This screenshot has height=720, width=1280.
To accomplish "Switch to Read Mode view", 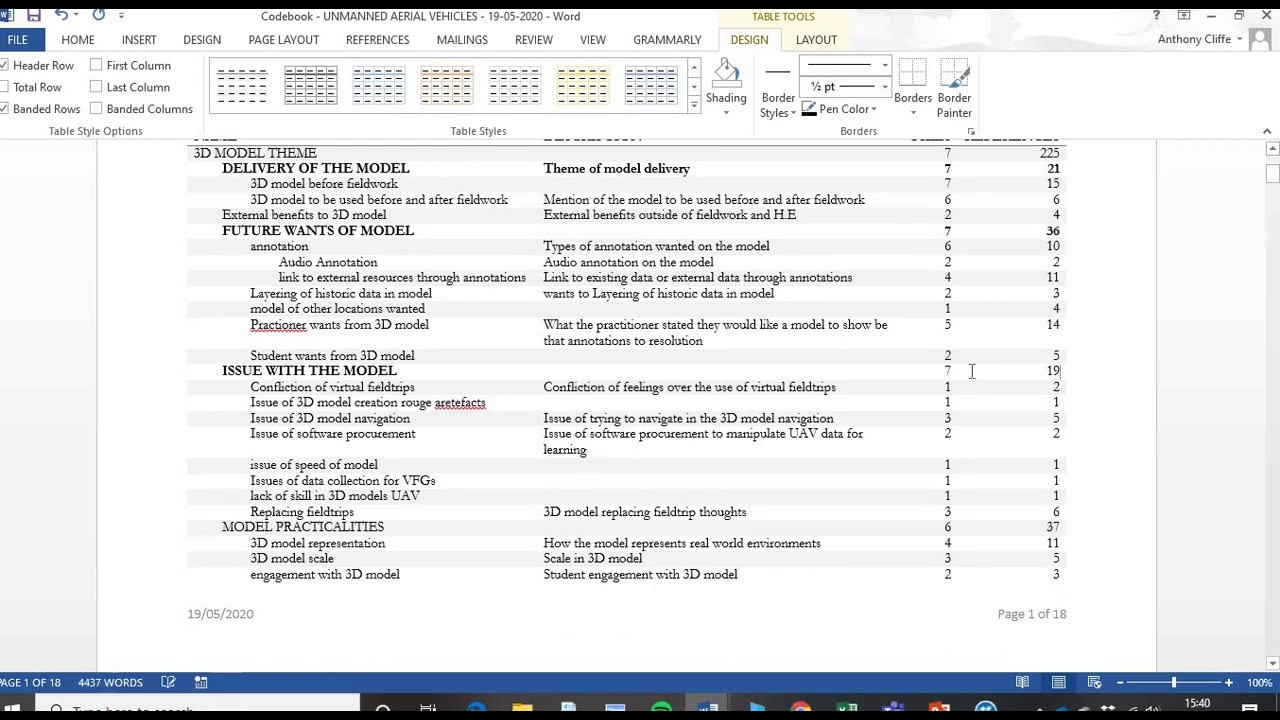I will 1022,682.
